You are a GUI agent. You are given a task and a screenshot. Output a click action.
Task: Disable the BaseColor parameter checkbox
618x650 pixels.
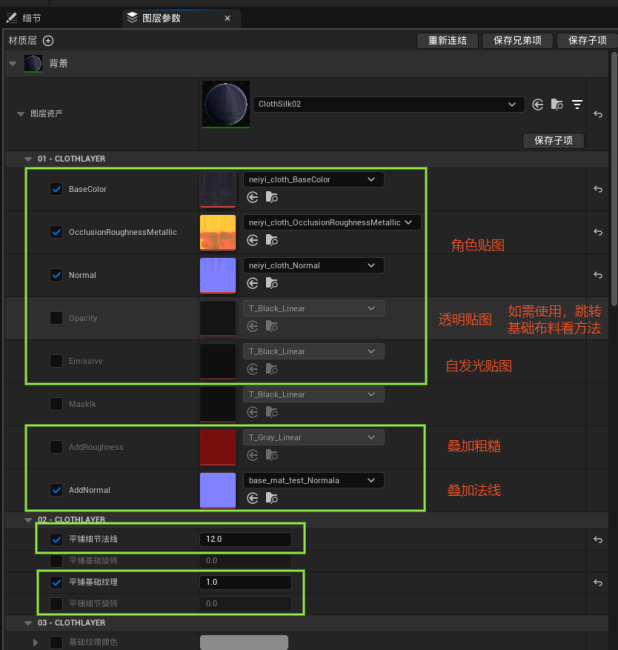click(56, 189)
